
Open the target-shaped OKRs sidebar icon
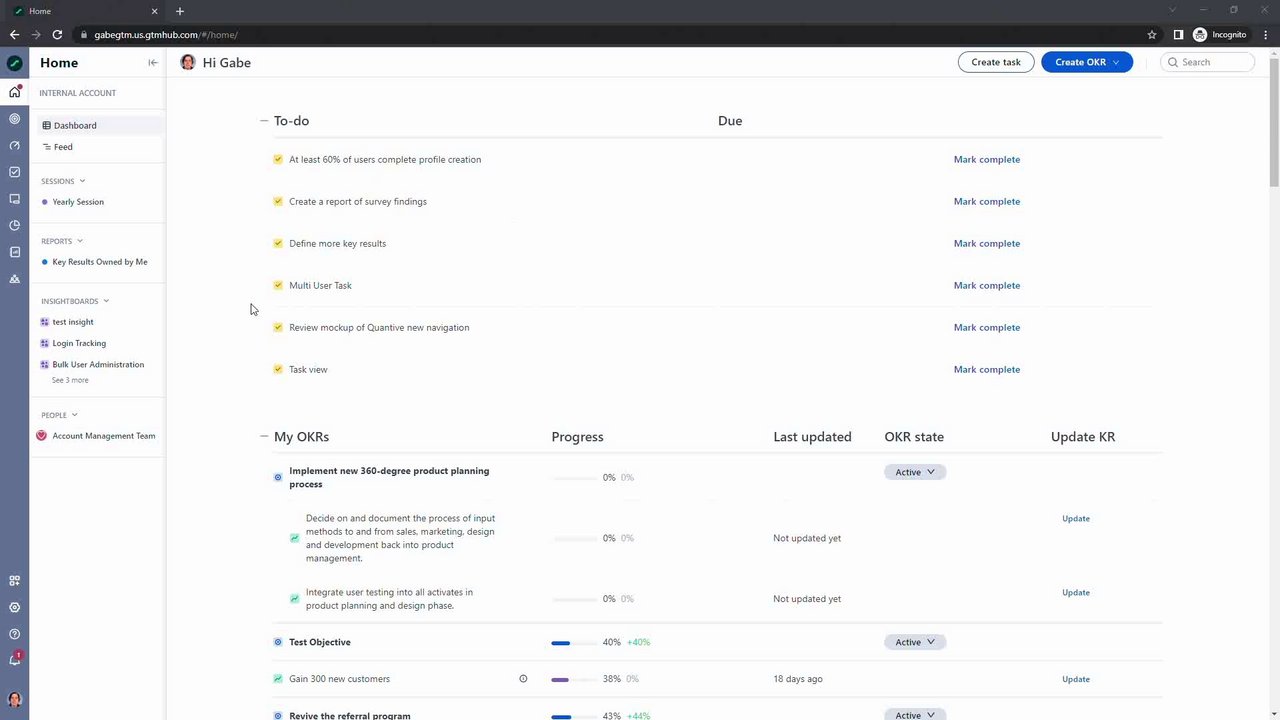tap(14, 119)
